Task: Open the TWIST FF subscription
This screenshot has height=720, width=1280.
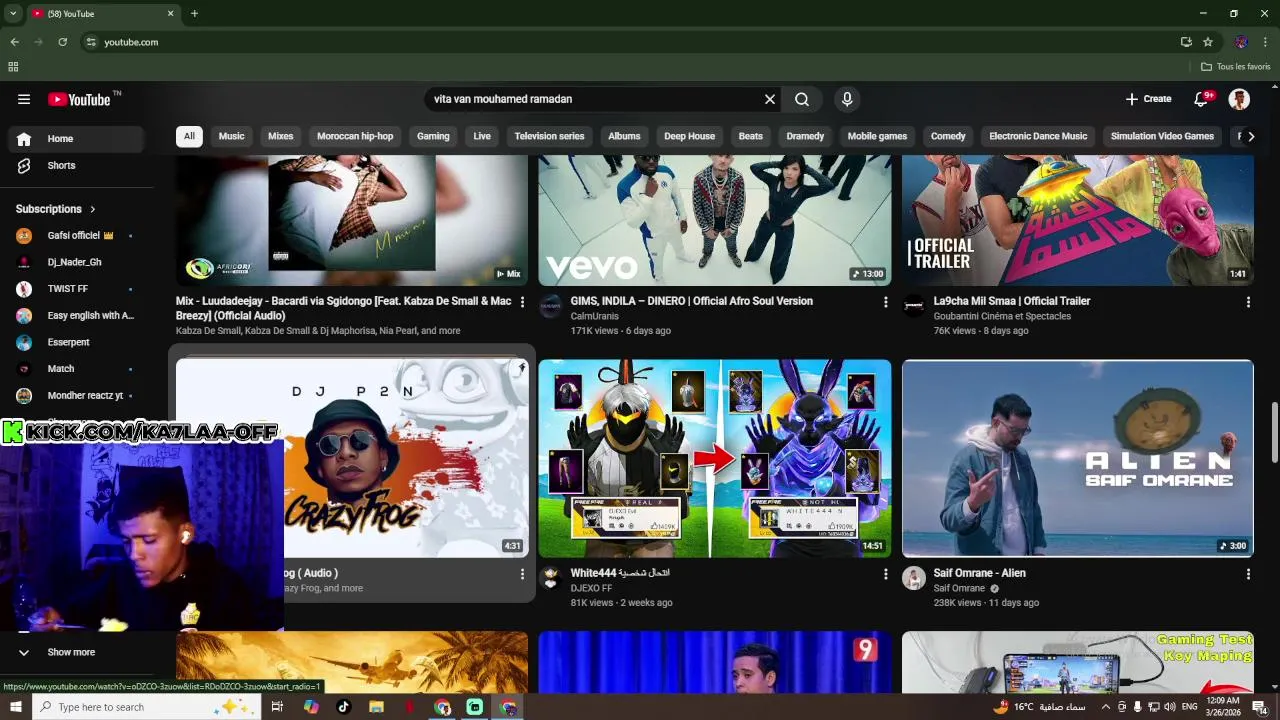Action: click(76, 289)
